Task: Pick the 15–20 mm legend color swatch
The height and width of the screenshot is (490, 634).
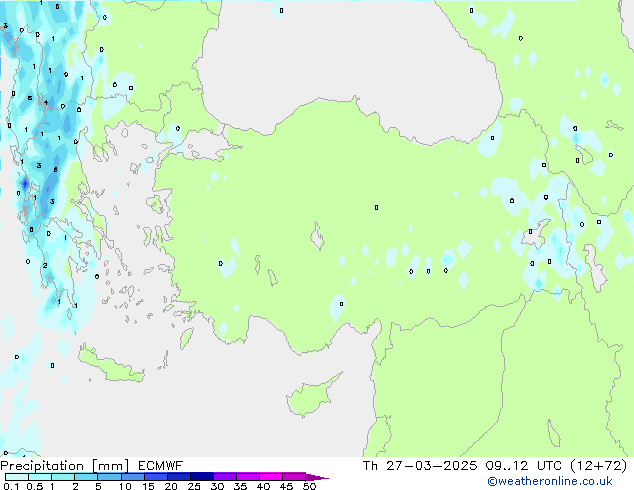Action: (x=156, y=477)
